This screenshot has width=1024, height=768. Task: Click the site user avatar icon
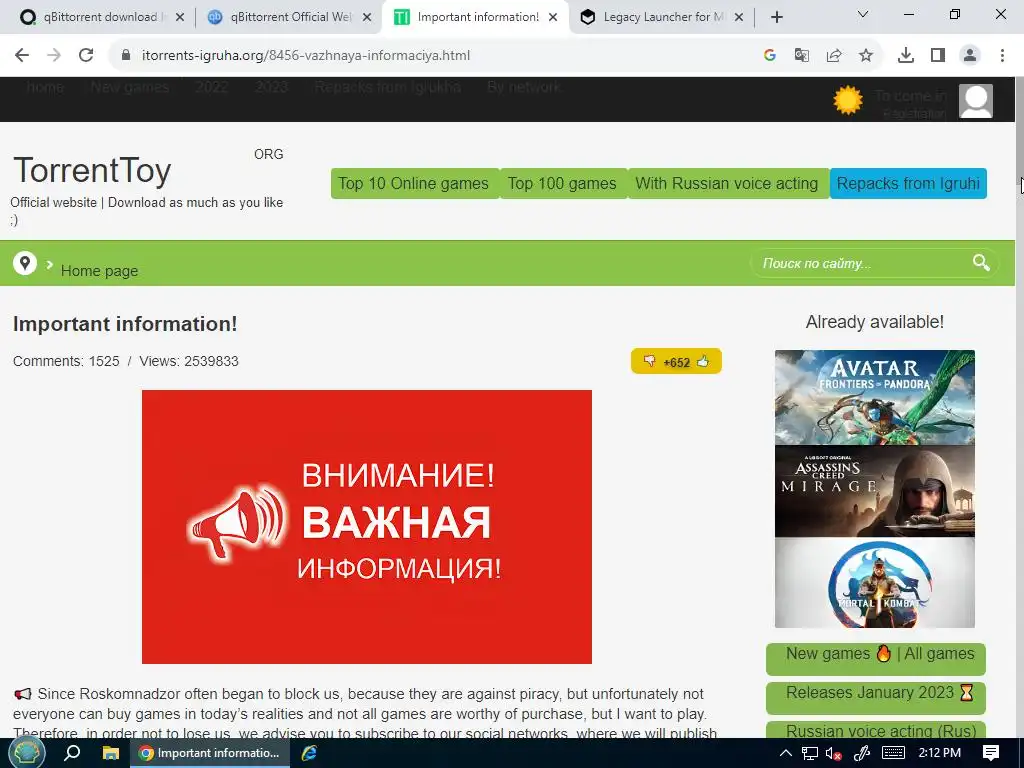click(x=976, y=101)
